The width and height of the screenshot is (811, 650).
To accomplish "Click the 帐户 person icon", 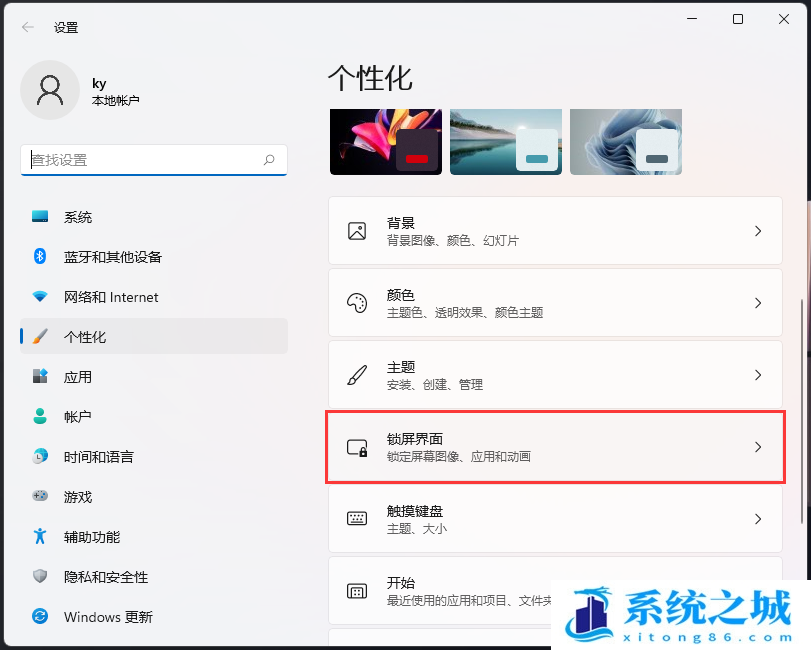I will 40,416.
